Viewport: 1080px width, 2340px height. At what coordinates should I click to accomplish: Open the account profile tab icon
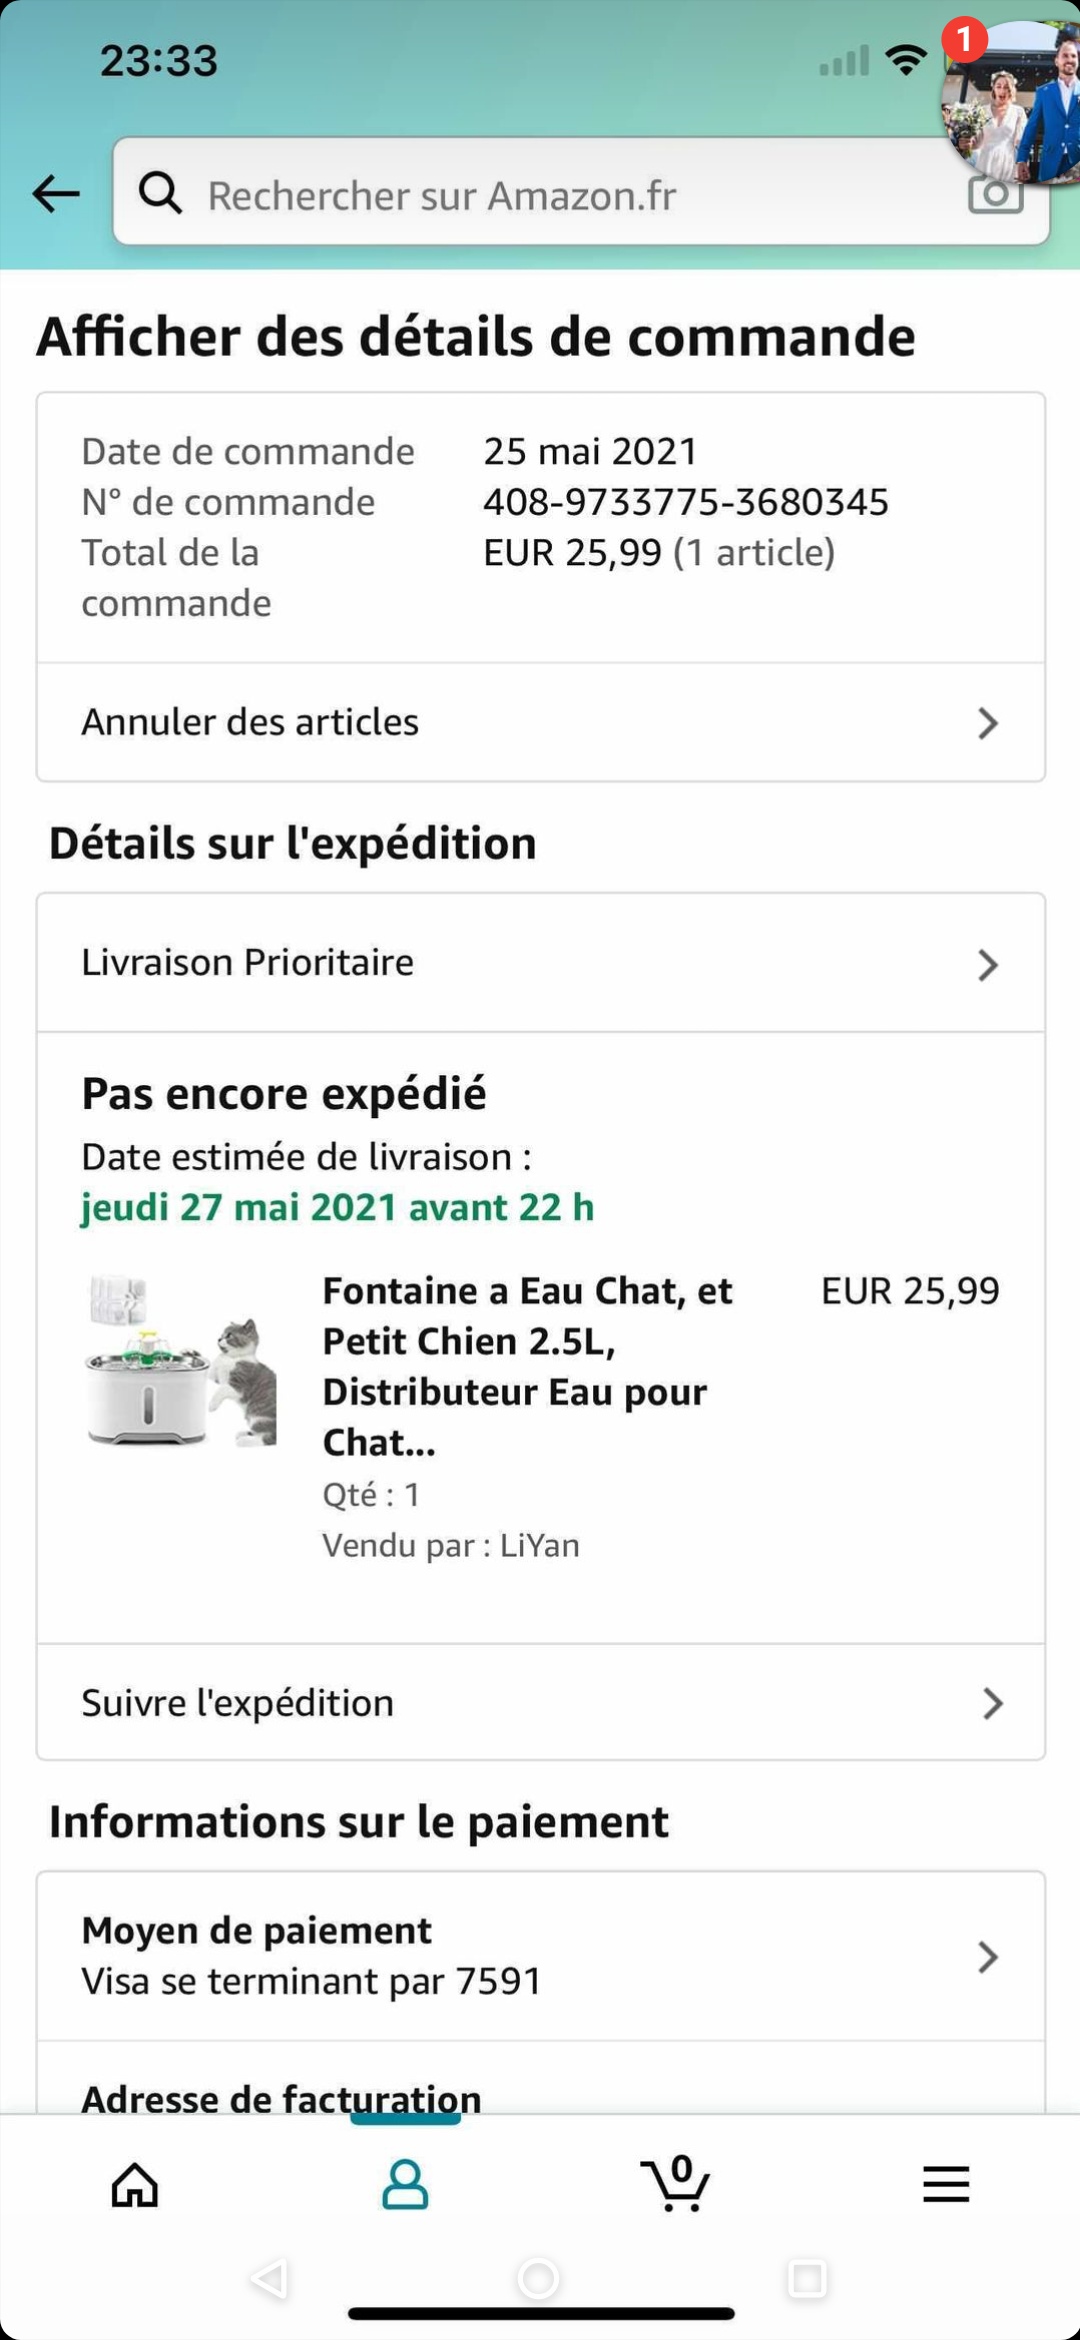[405, 2183]
